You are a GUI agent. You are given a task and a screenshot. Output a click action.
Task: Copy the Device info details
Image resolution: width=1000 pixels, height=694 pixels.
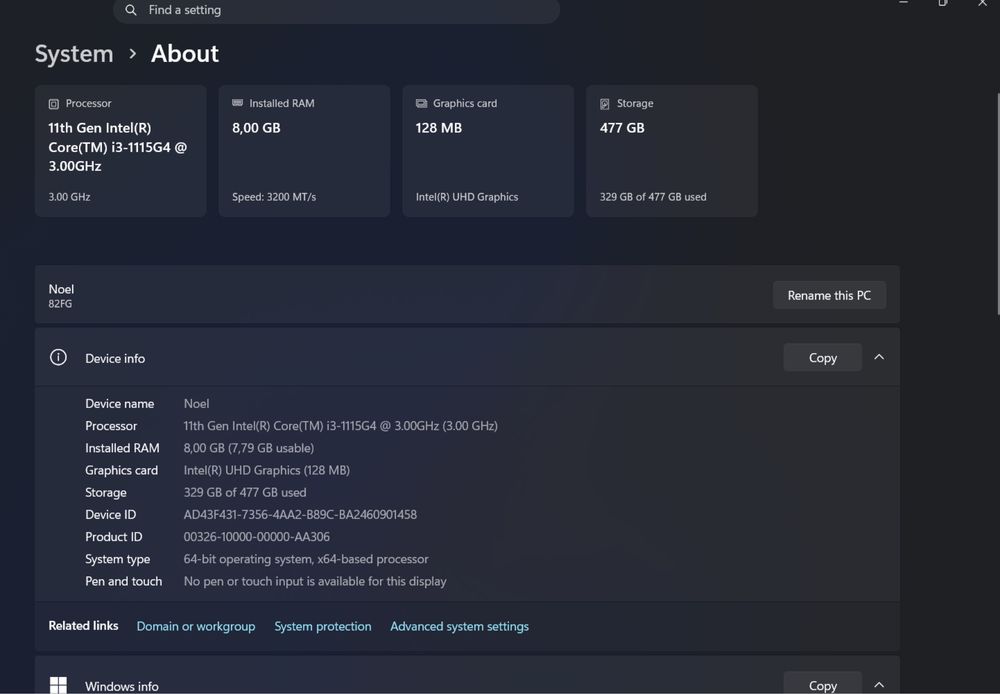point(823,358)
